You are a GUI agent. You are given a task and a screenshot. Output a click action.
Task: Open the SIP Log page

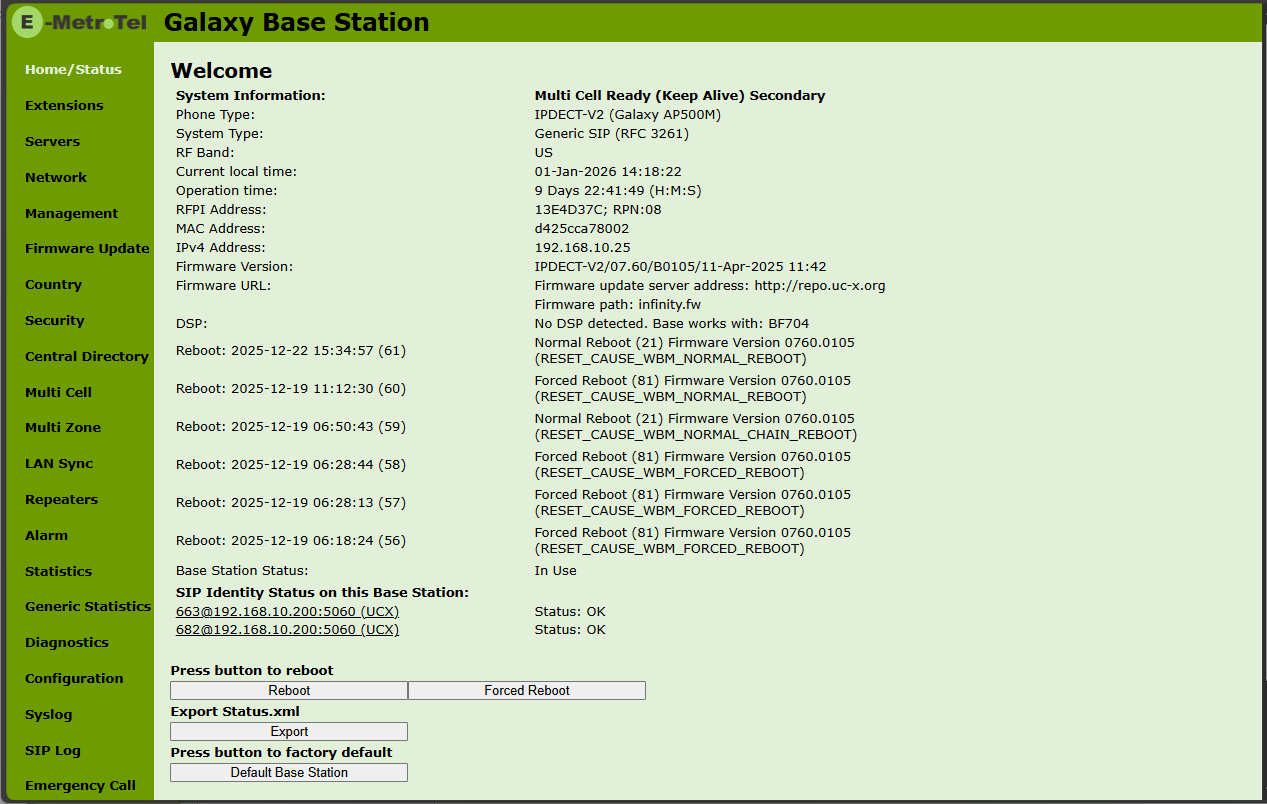pyautogui.click(x=53, y=751)
